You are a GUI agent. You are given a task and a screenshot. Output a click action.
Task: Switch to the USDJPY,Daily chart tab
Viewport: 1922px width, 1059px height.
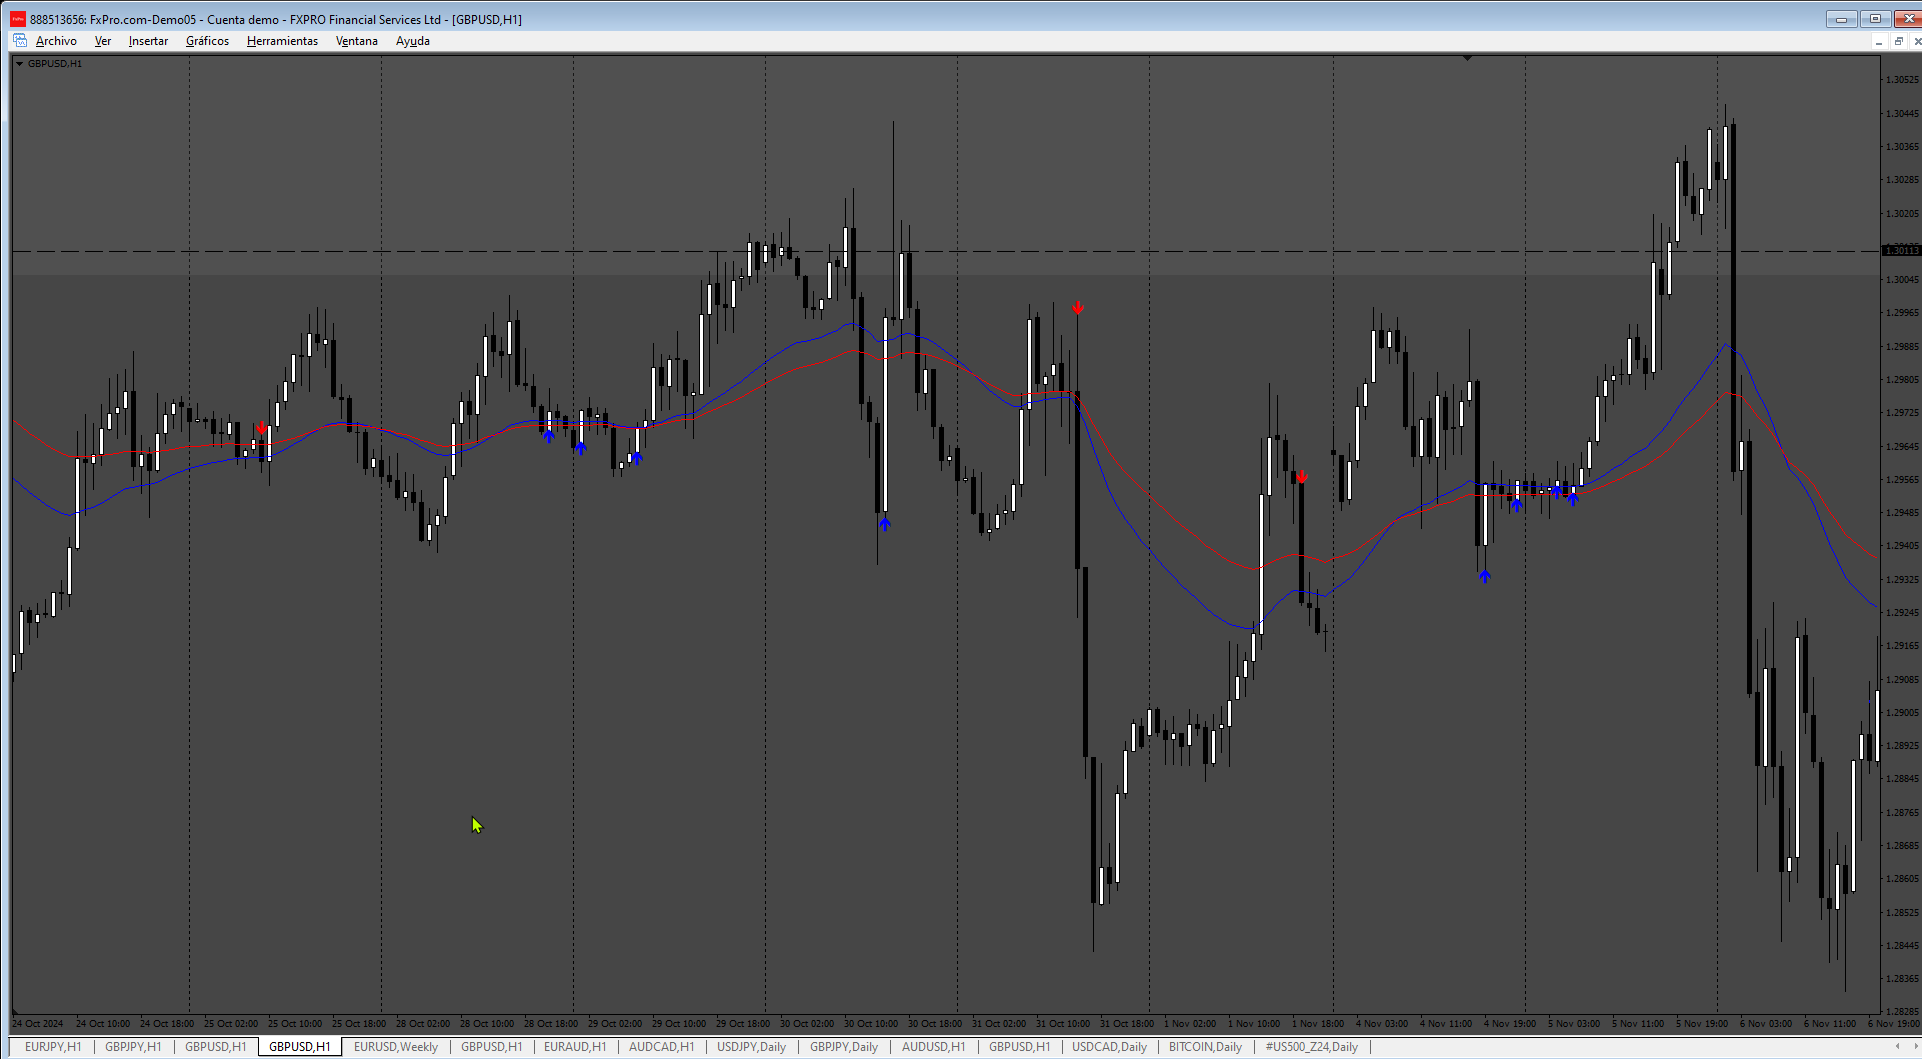[x=751, y=1047]
